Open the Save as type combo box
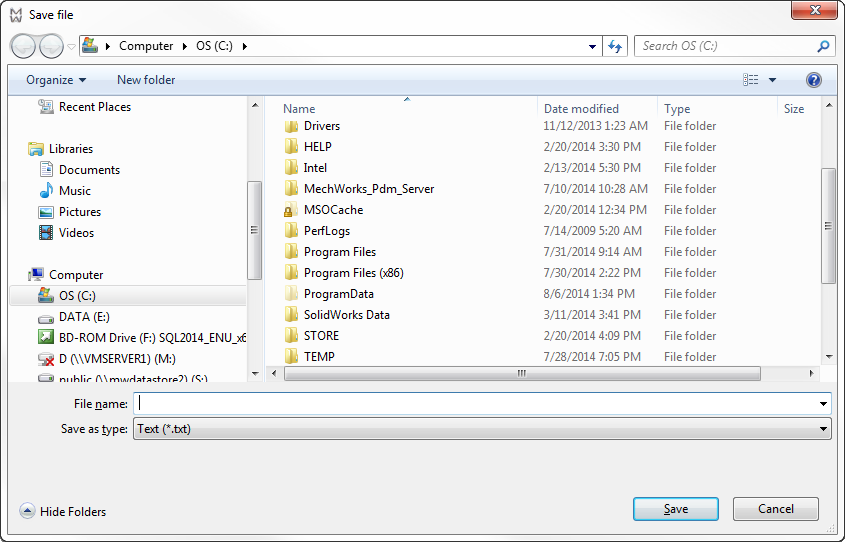845x542 pixels. [482, 429]
